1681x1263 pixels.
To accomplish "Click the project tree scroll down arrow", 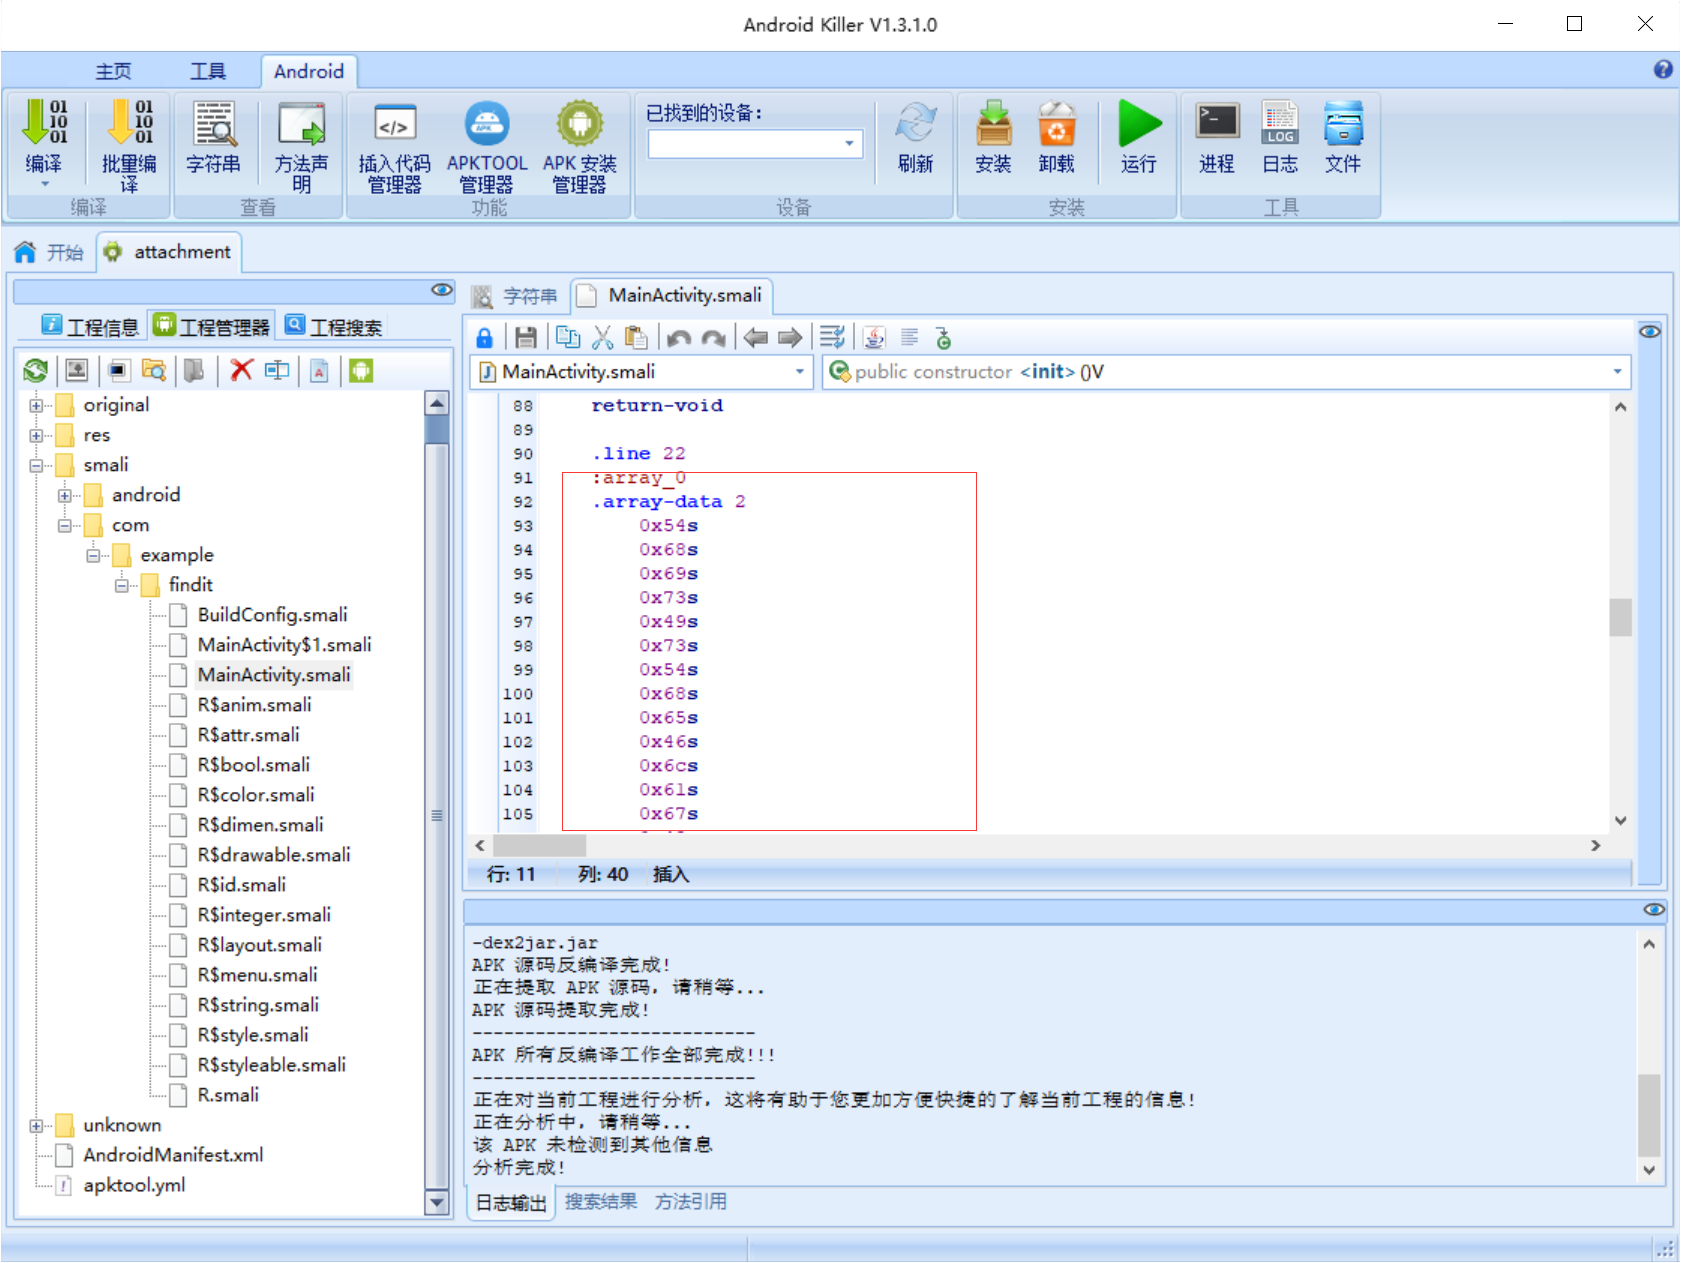I will [437, 1202].
